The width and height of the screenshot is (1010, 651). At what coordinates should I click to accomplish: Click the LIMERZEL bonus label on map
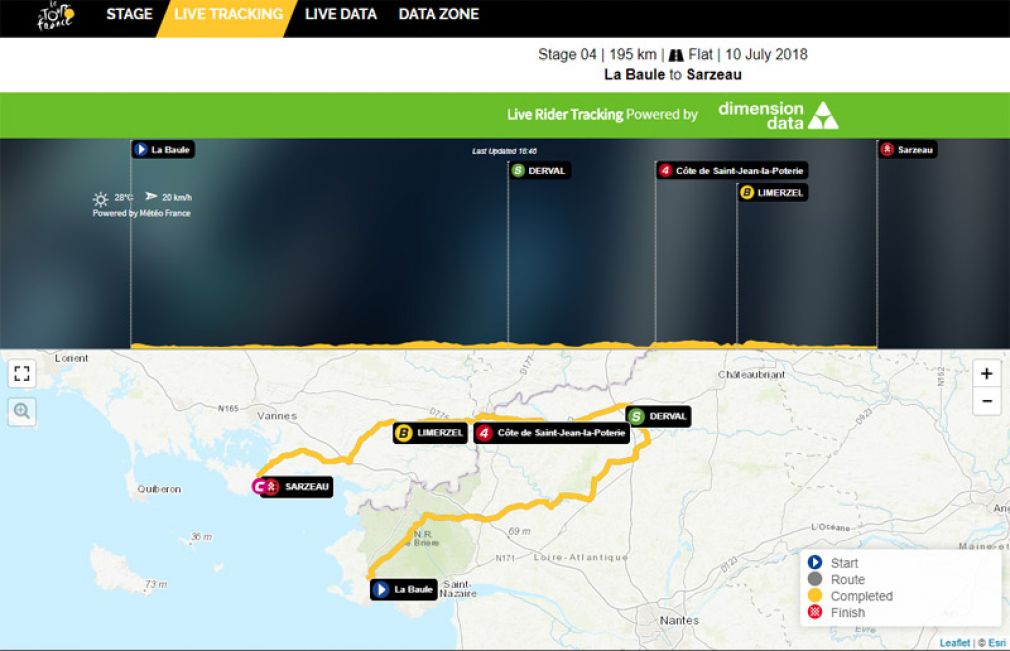pyautogui.click(x=430, y=433)
